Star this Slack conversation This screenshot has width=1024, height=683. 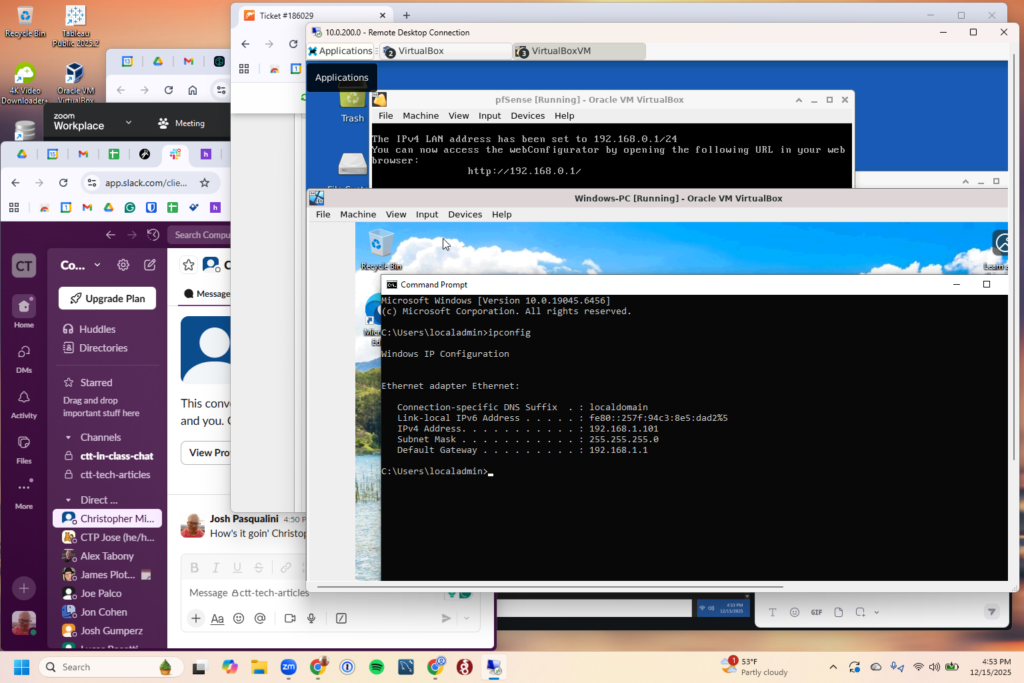(187, 265)
